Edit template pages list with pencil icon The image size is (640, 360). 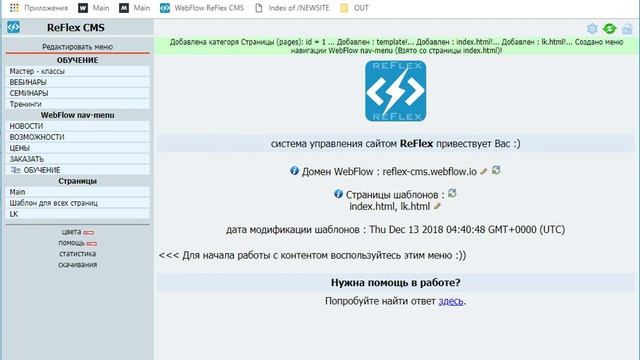437,206
